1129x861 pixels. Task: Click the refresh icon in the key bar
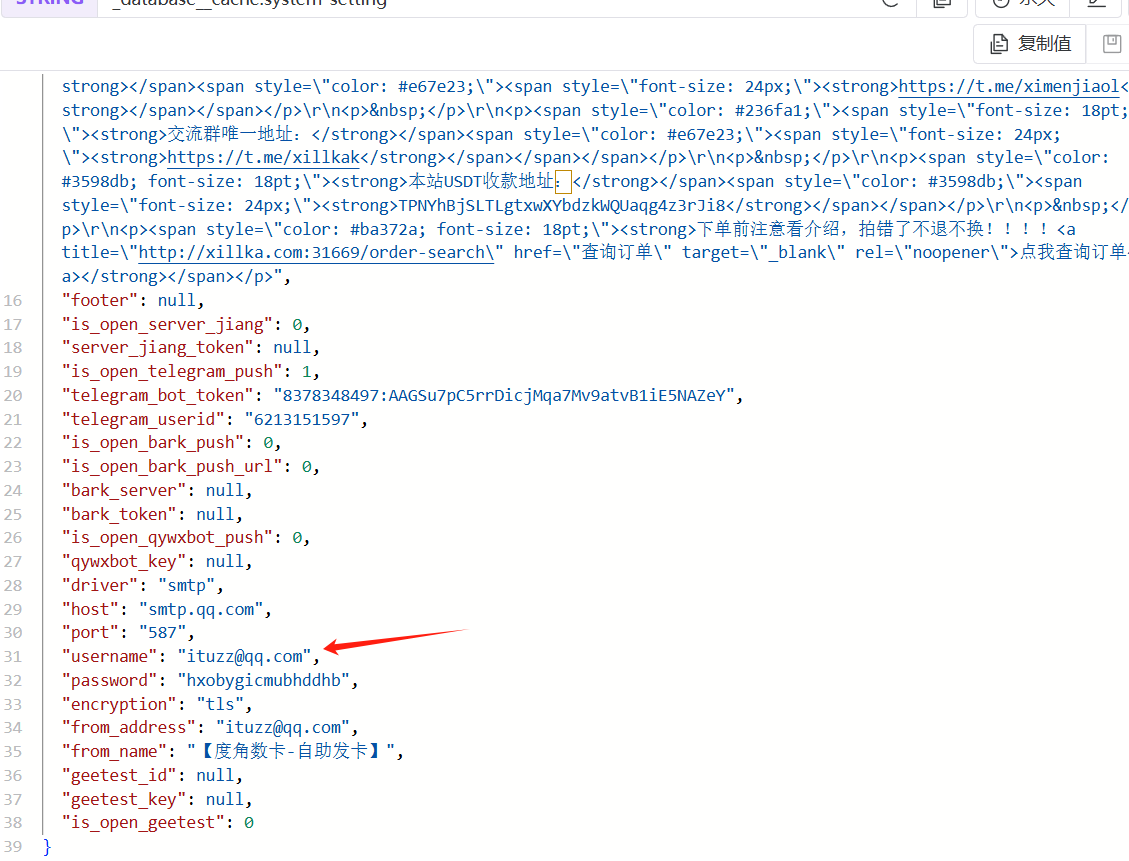pyautogui.click(x=889, y=3)
